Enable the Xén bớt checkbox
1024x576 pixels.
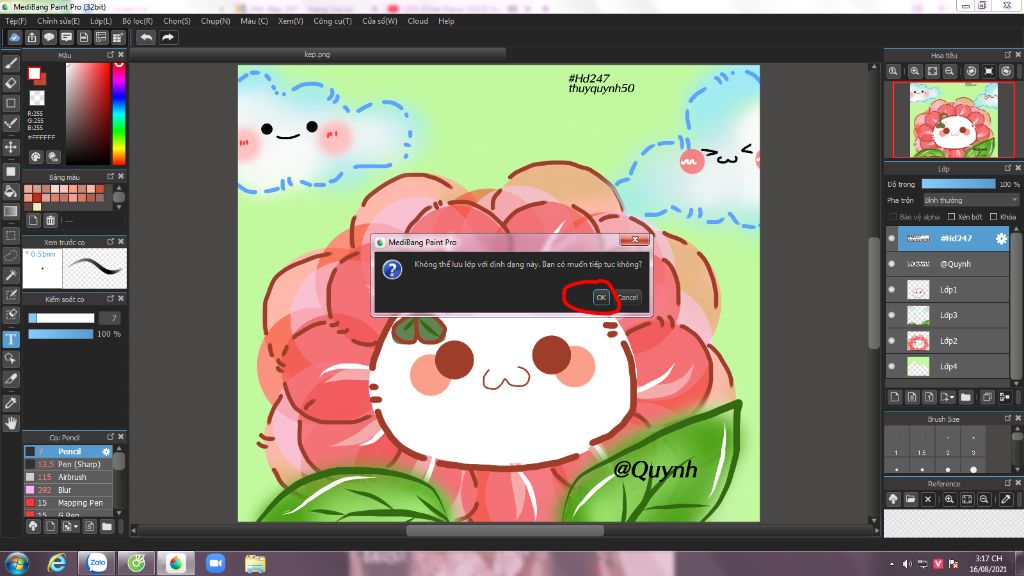(952, 217)
